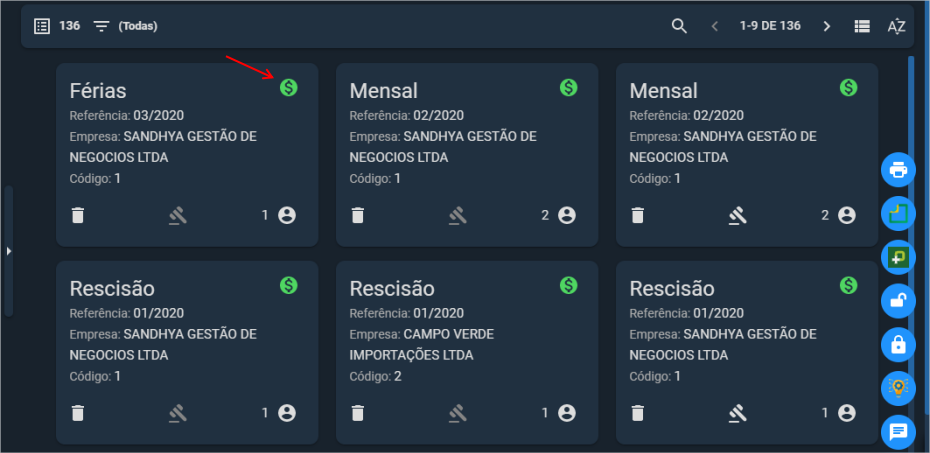
Task: Click the open padlock unlock button
Action: coord(899,301)
